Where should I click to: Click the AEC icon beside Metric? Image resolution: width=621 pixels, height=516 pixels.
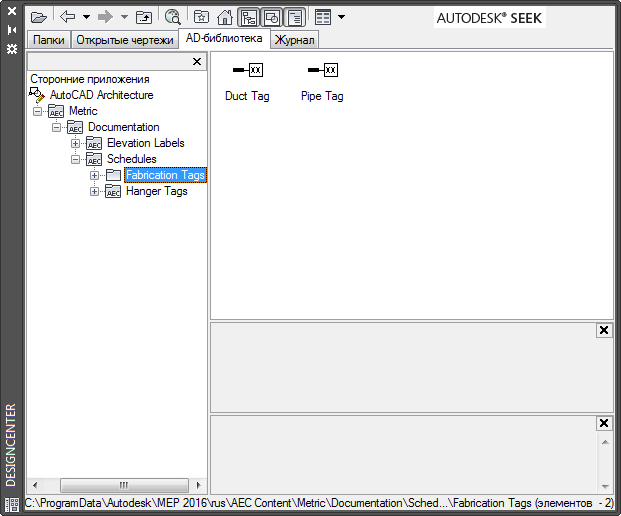pos(56,111)
